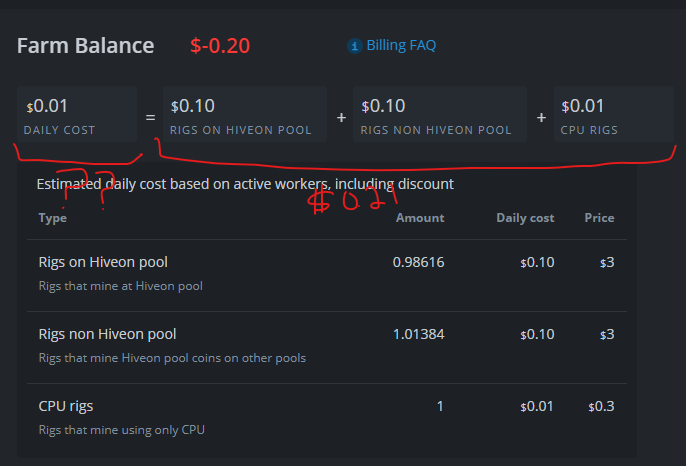The image size is (686, 466).
Task: Click the Amount column header
Action: point(420,218)
